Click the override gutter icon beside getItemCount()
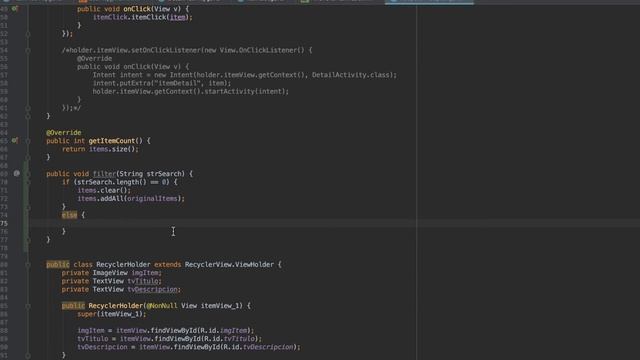Screen dimensions: 640x360 (14, 140)
